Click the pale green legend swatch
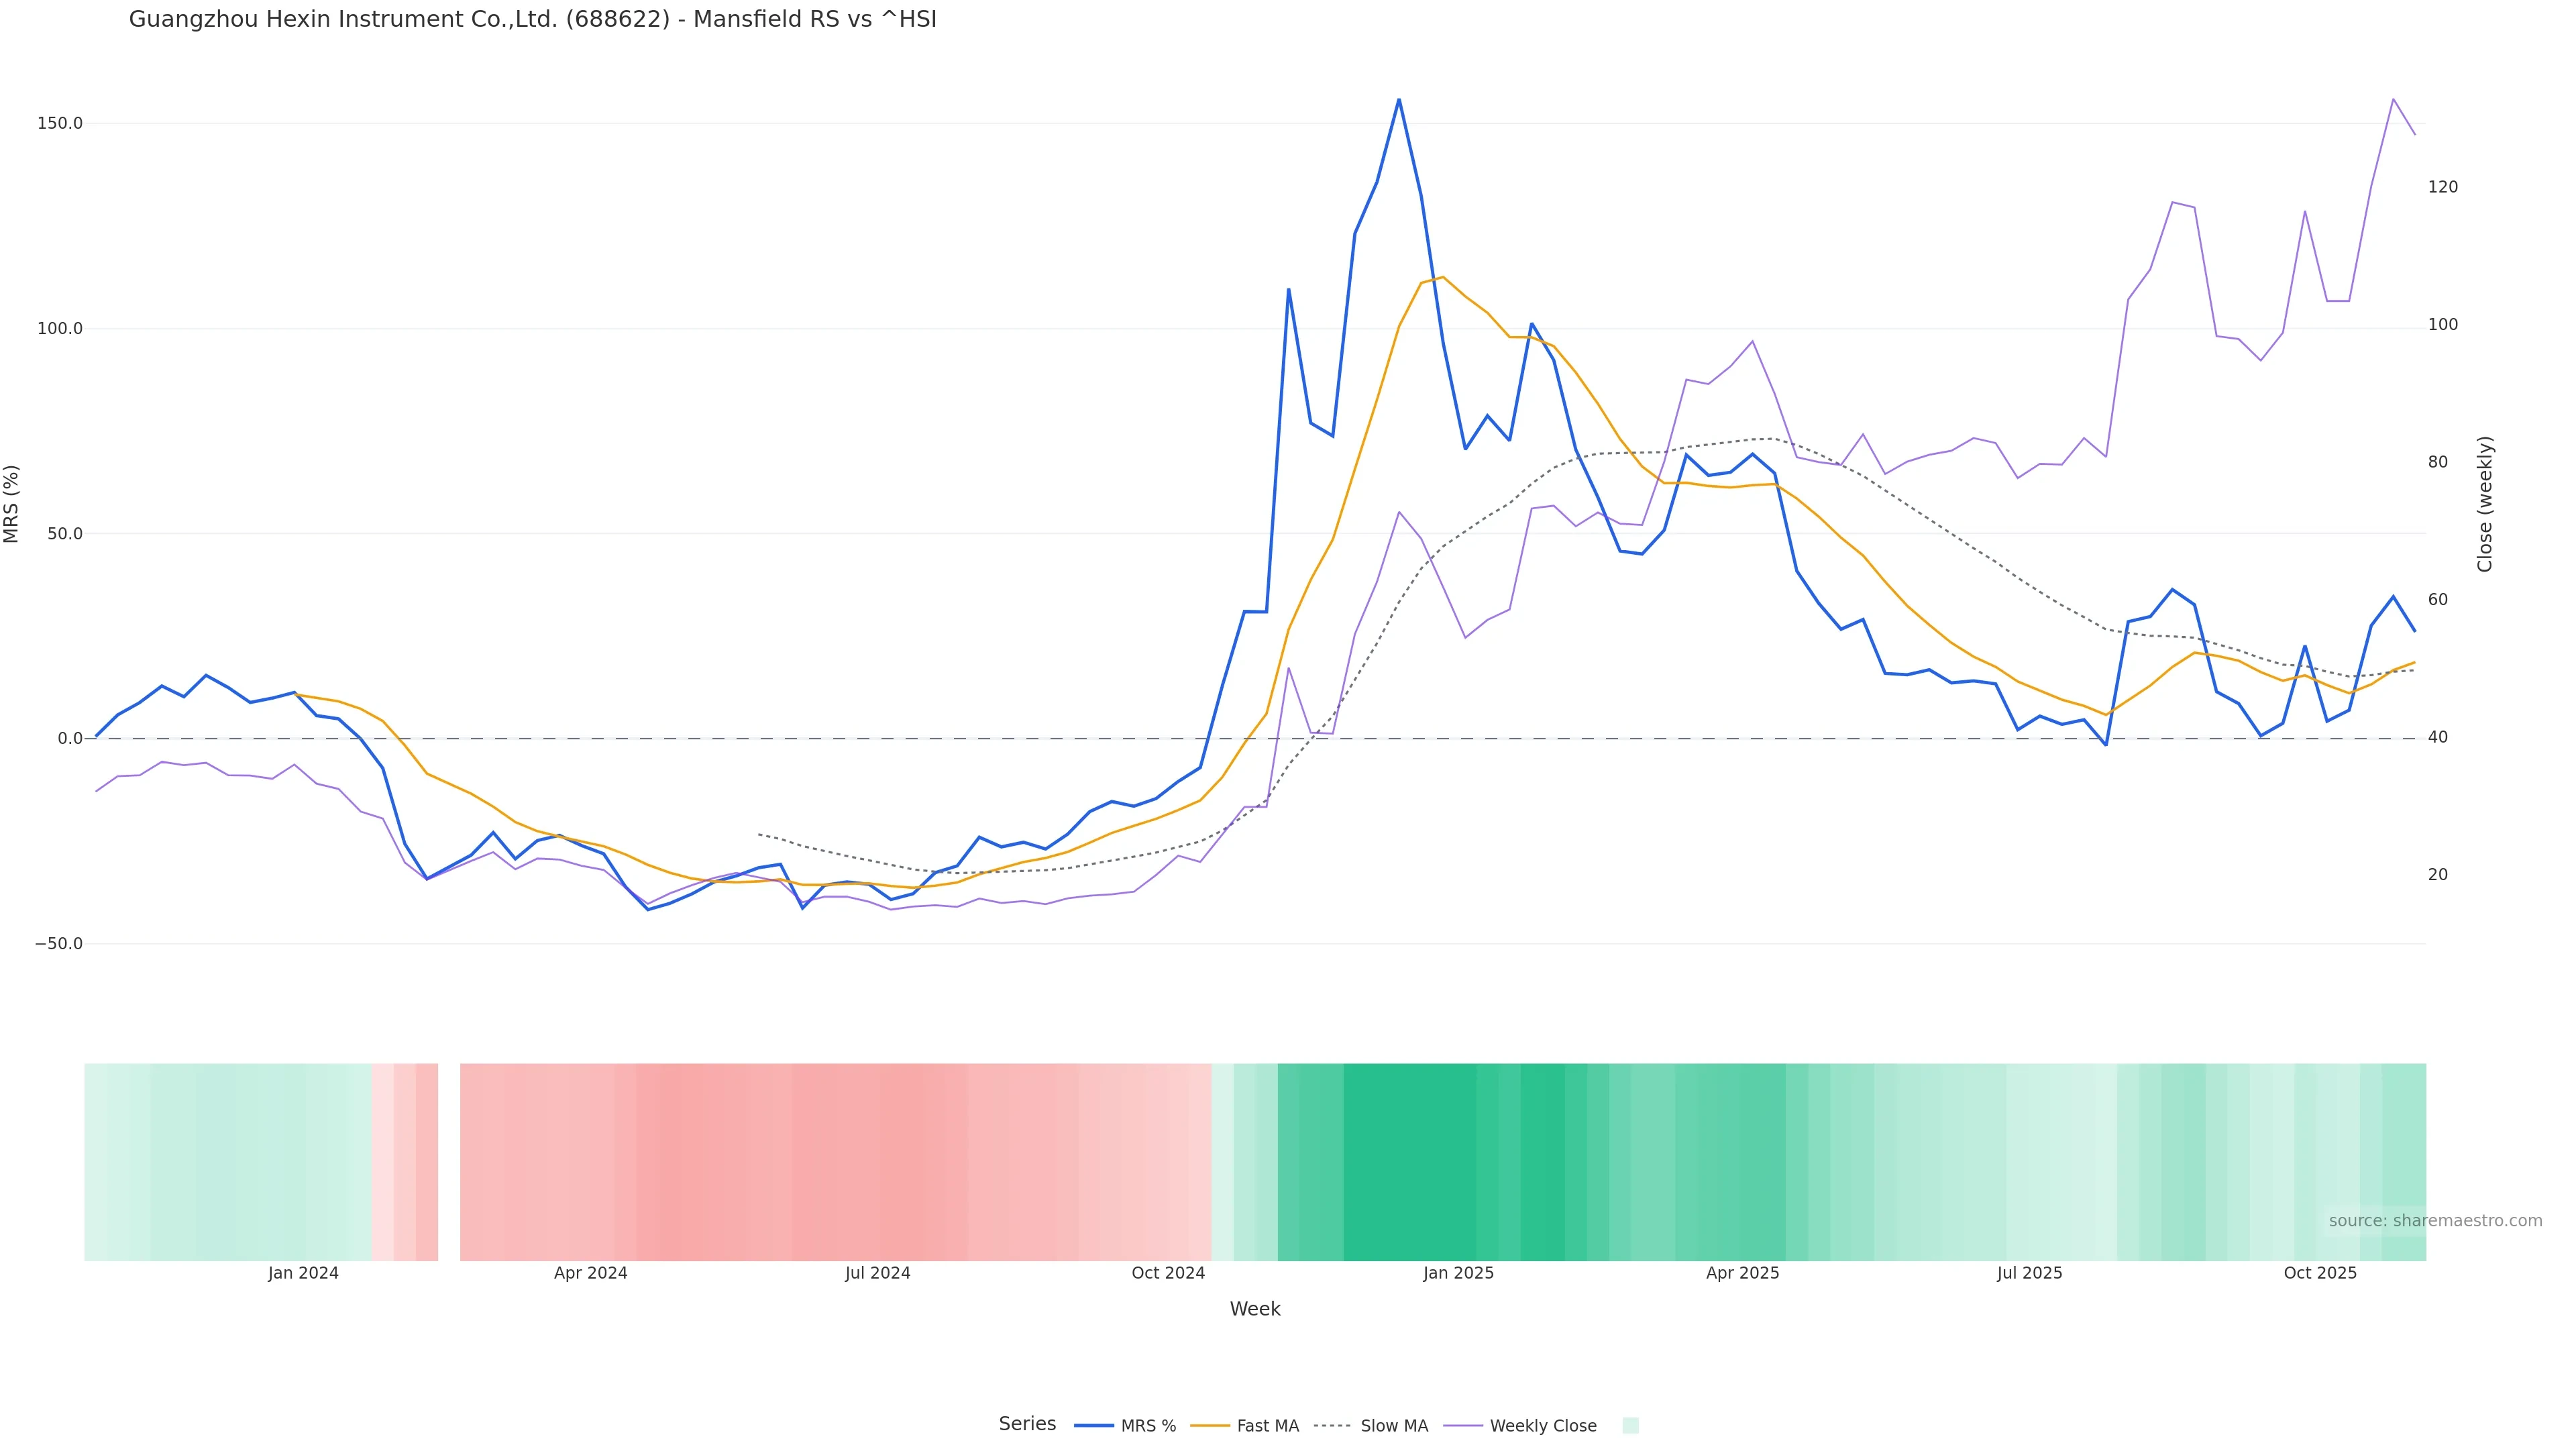This screenshot has height=1449, width=2576. pyautogui.click(x=1630, y=1426)
